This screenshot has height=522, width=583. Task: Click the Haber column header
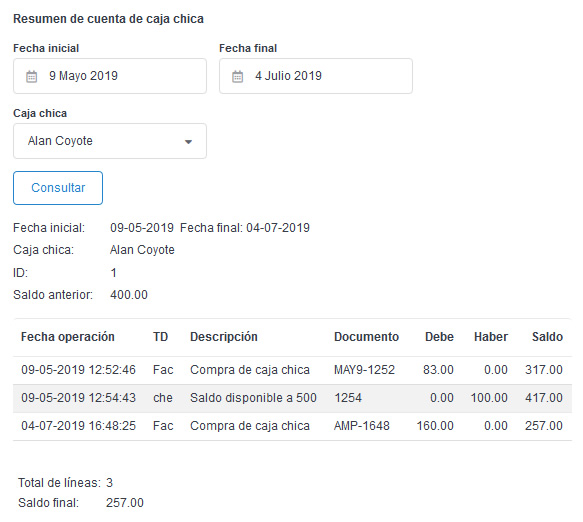pyautogui.click(x=491, y=337)
